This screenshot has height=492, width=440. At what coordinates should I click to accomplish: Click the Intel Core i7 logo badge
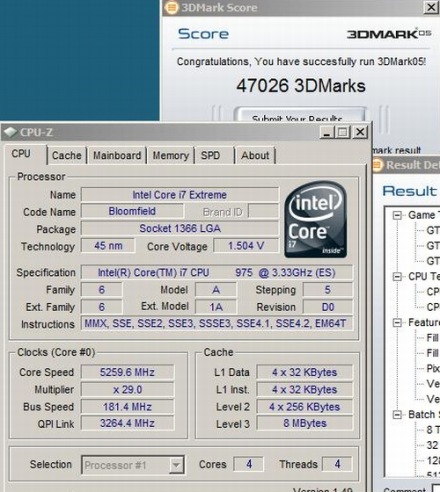315,220
